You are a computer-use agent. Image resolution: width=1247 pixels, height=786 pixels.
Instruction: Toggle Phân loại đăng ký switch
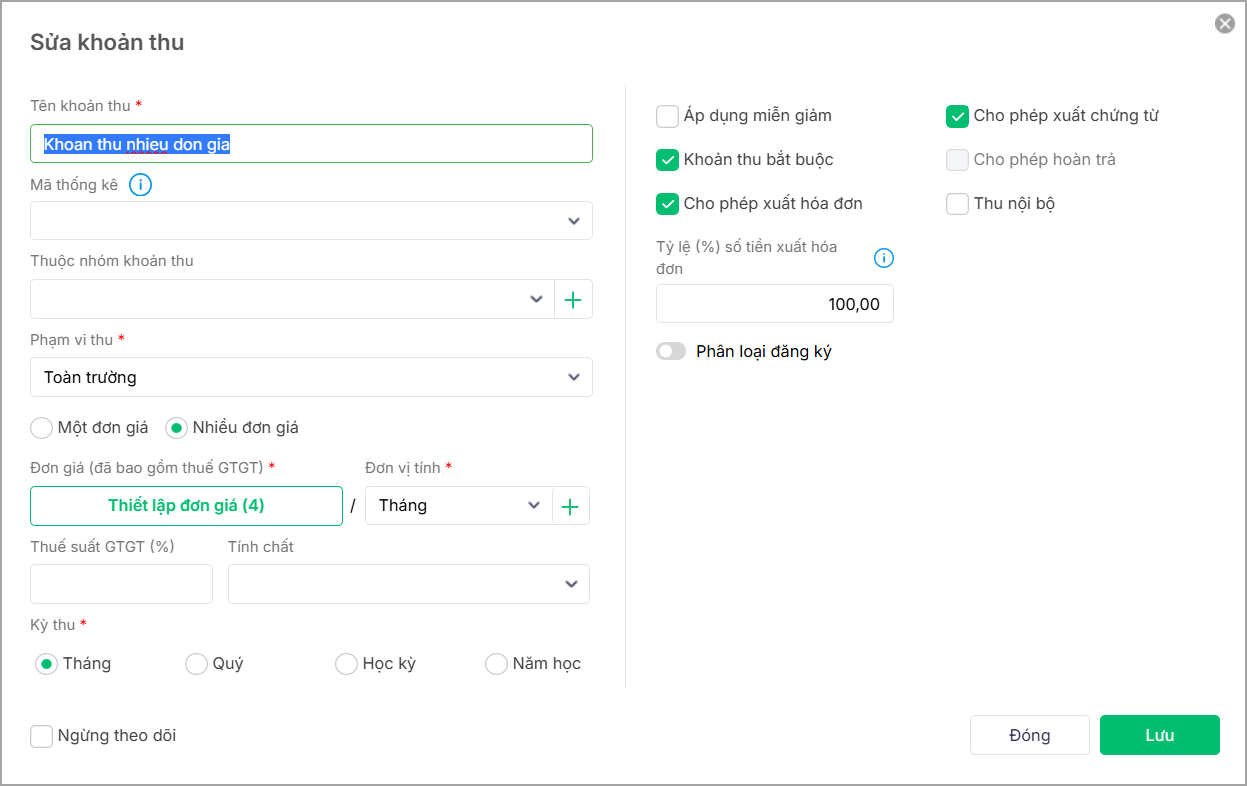click(671, 352)
